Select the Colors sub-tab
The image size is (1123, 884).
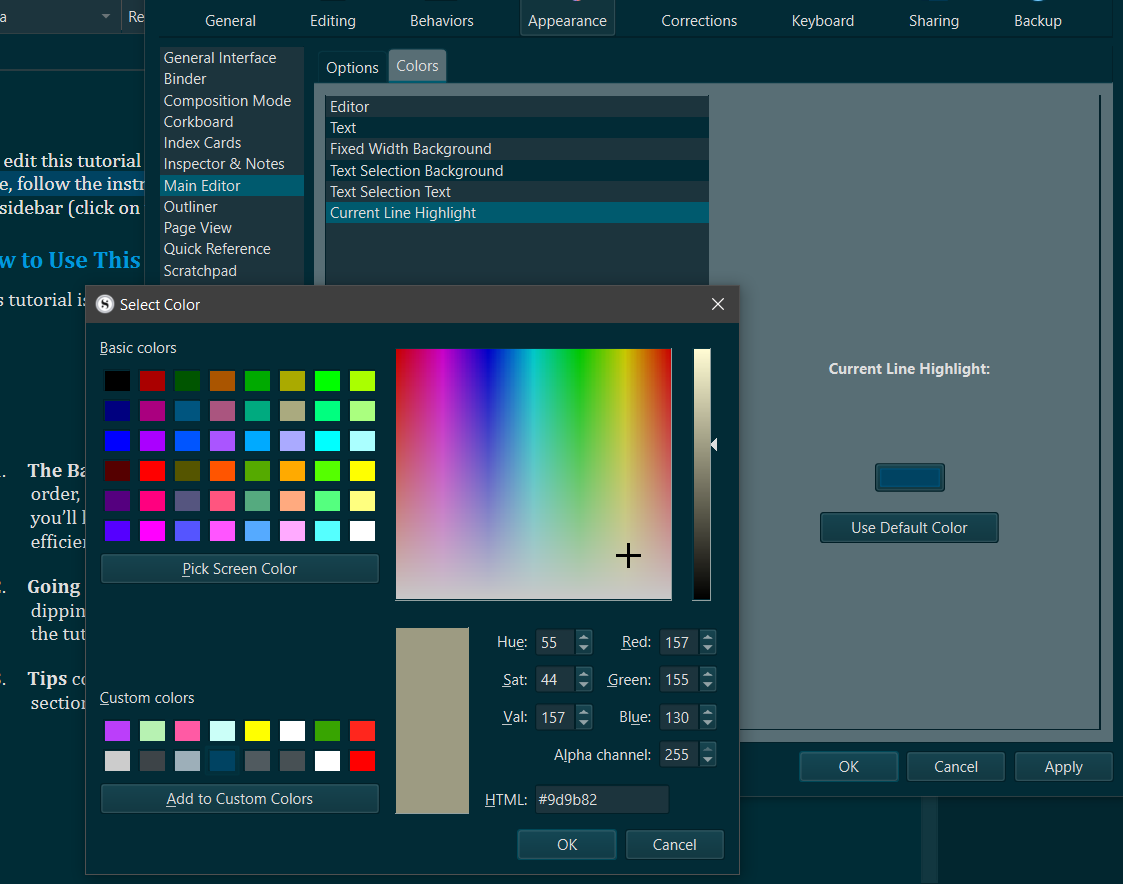coord(417,66)
